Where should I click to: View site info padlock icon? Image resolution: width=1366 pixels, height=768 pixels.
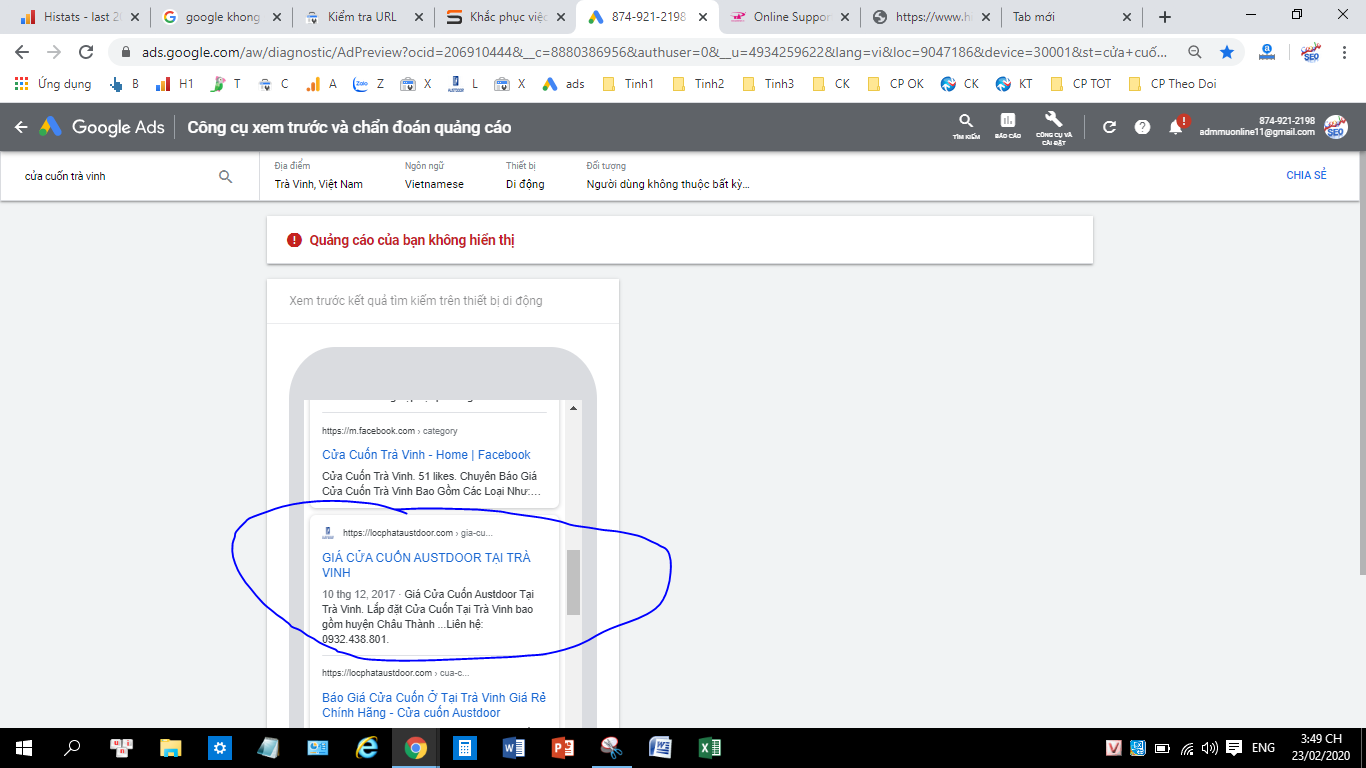(x=127, y=52)
